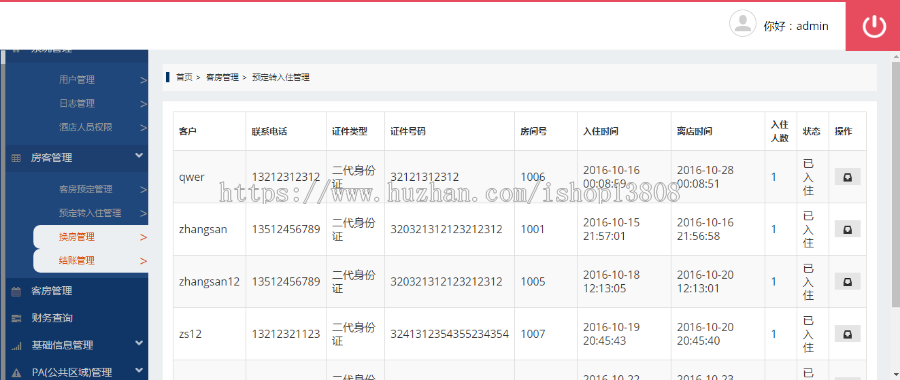Collapse the 房客管理 chevron
The image size is (900, 380).
(x=139, y=156)
